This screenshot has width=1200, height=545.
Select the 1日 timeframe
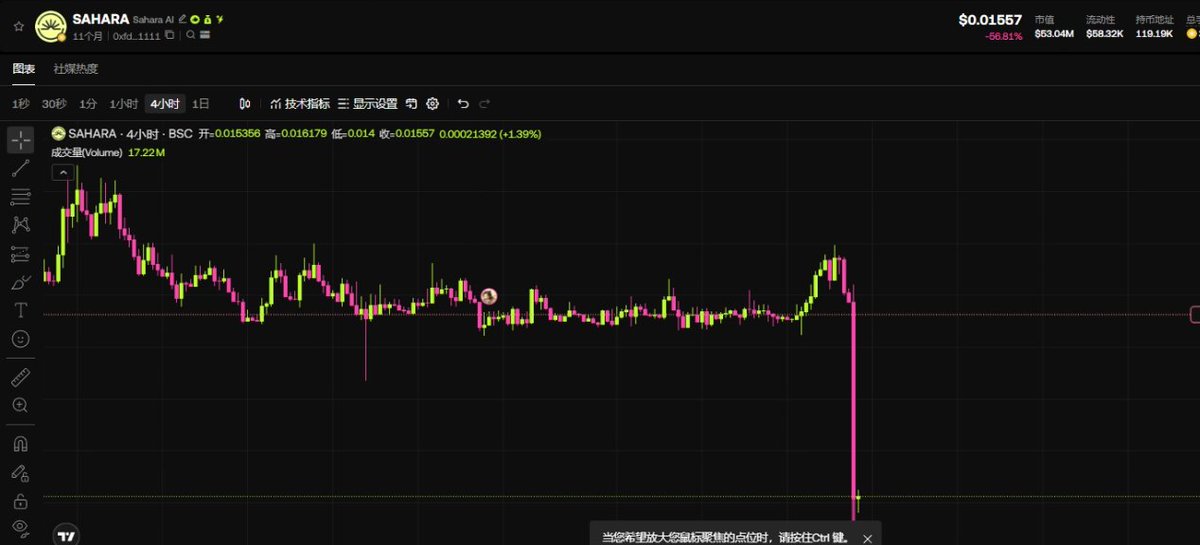coord(201,103)
